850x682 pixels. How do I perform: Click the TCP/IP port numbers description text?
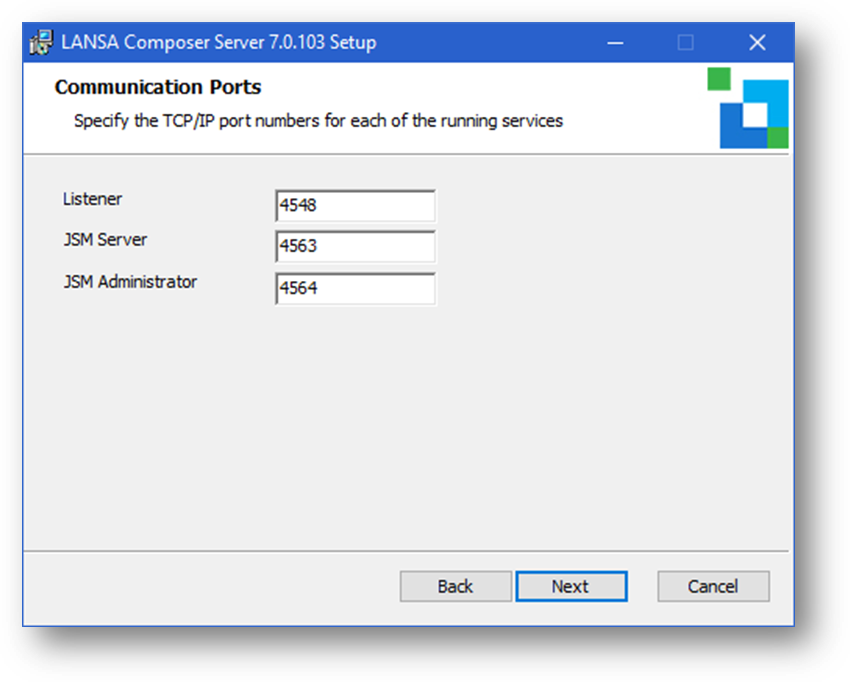pos(318,121)
